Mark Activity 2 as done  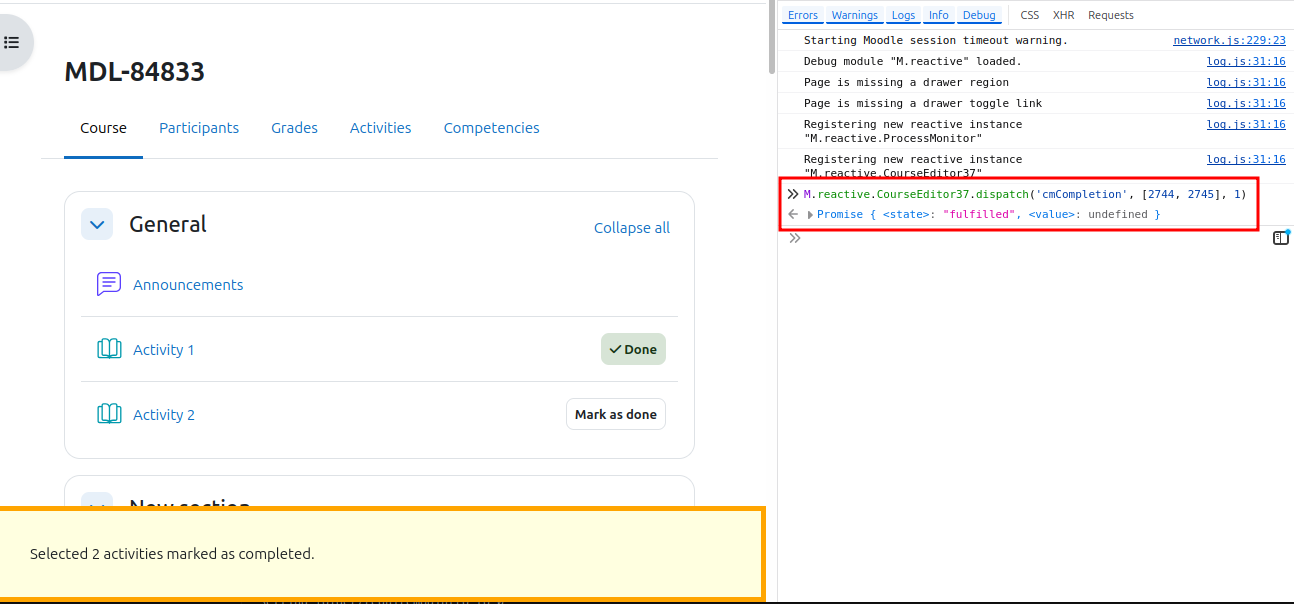(616, 414)
